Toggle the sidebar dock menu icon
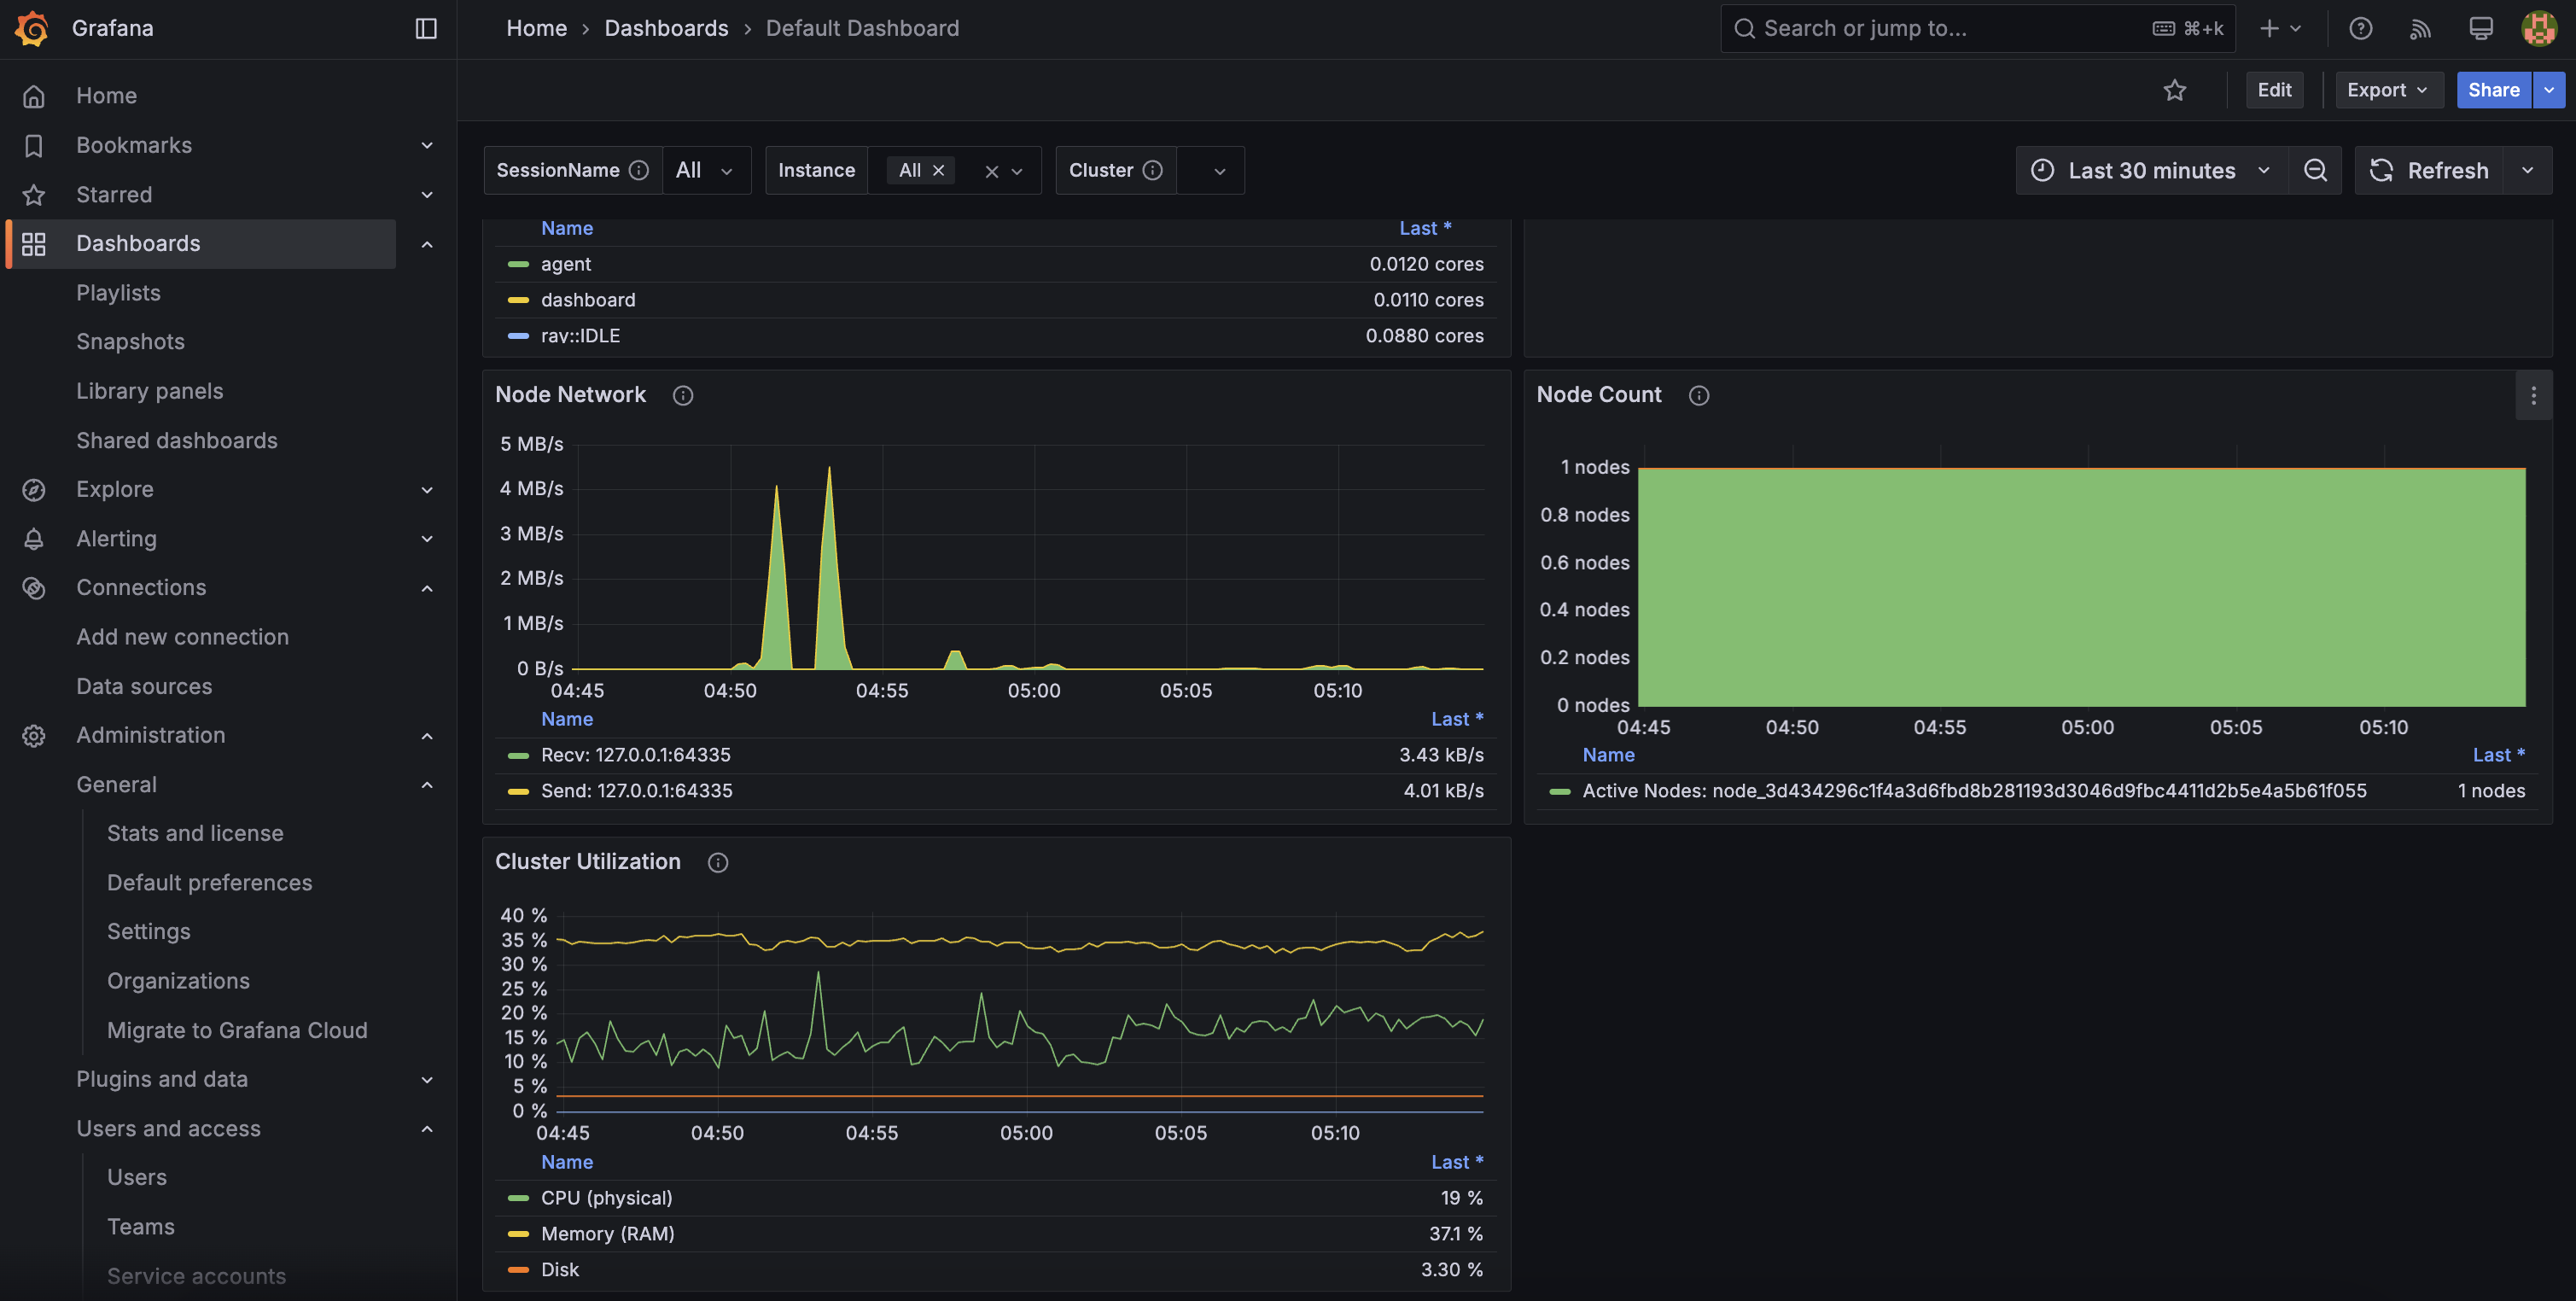This screenshot has width=2576, height=1301. (x=426, y=28)
